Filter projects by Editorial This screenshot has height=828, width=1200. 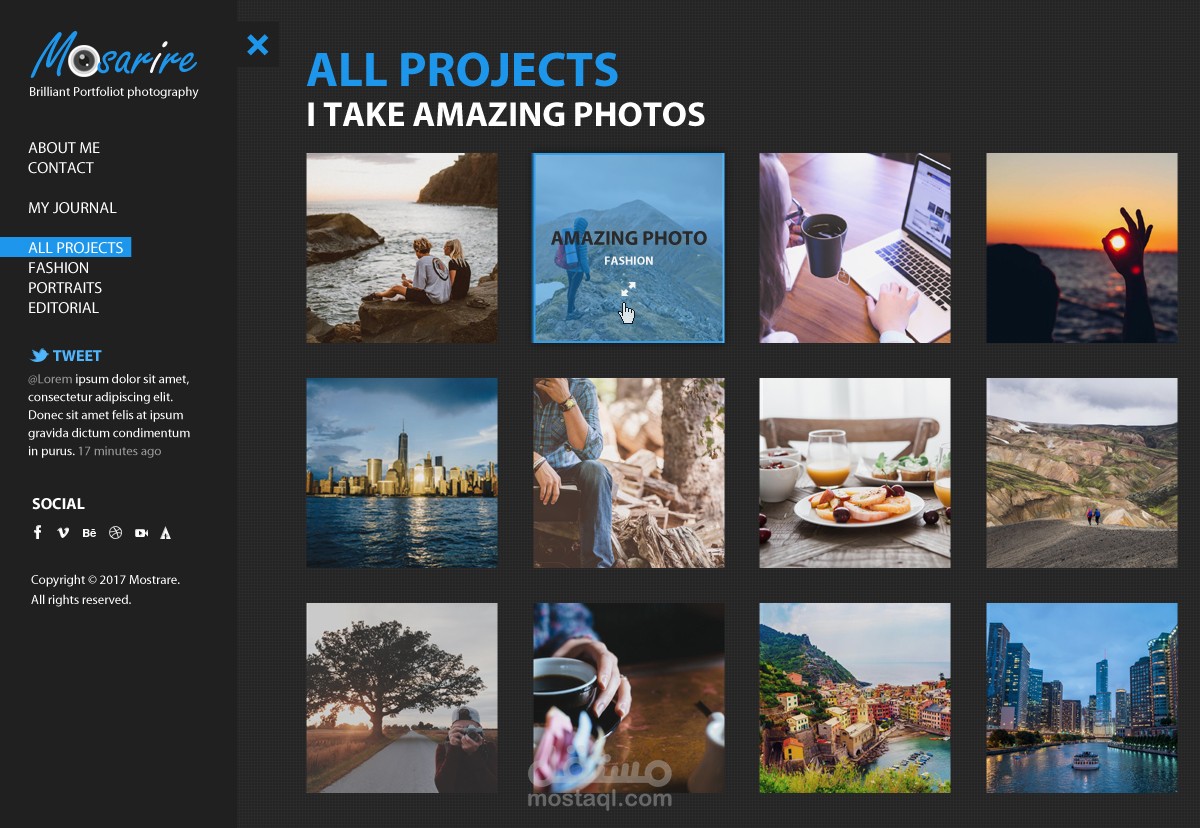[63, 308]
